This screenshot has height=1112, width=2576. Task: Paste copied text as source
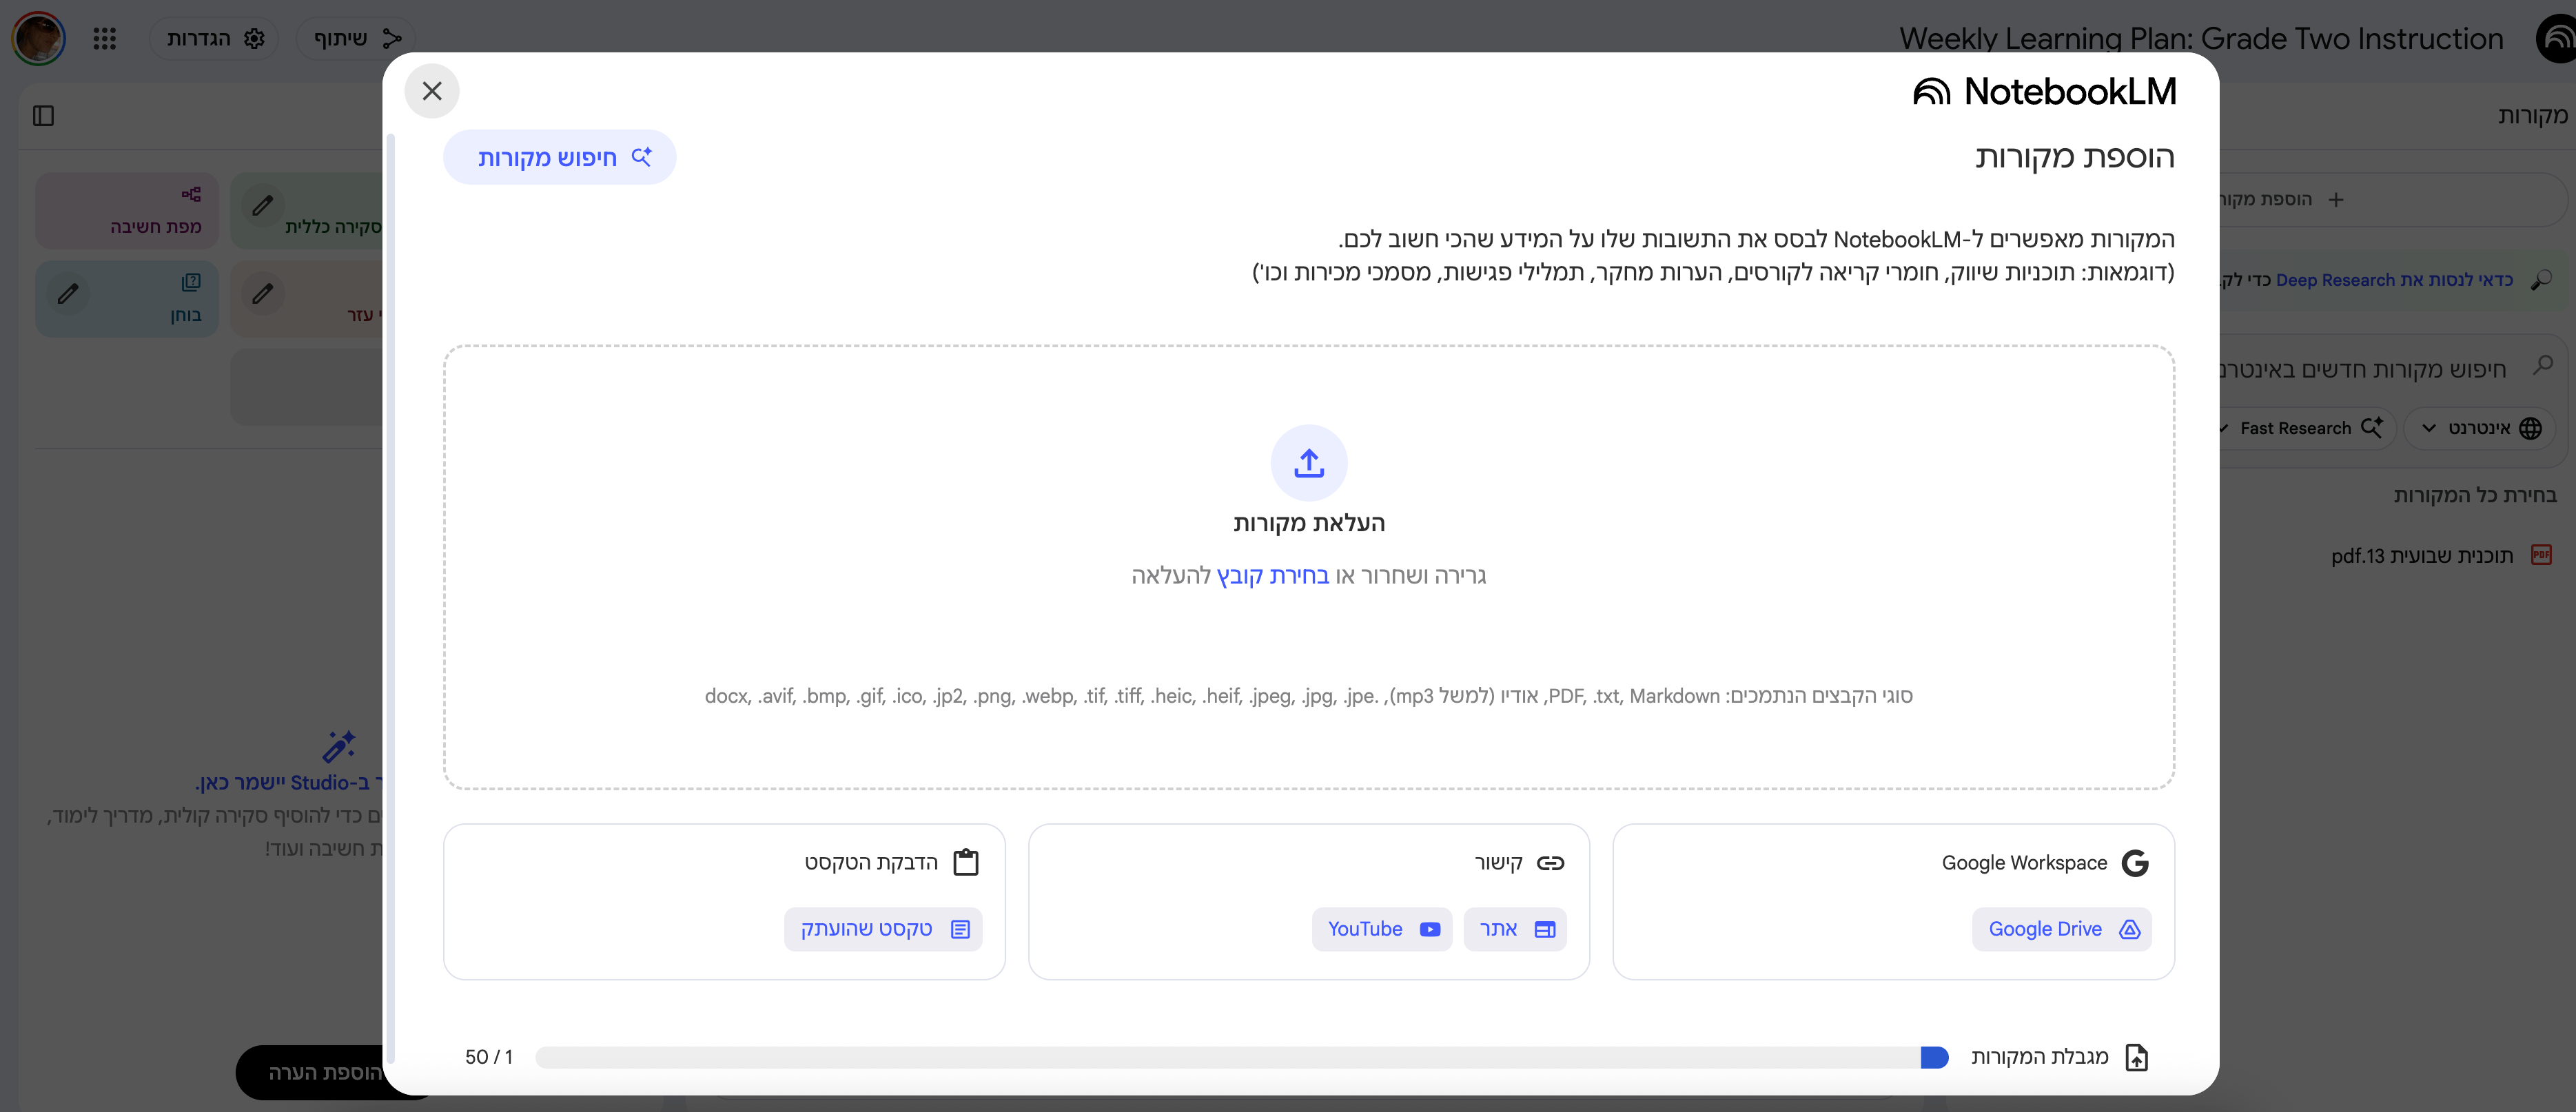tap(883, 929)
